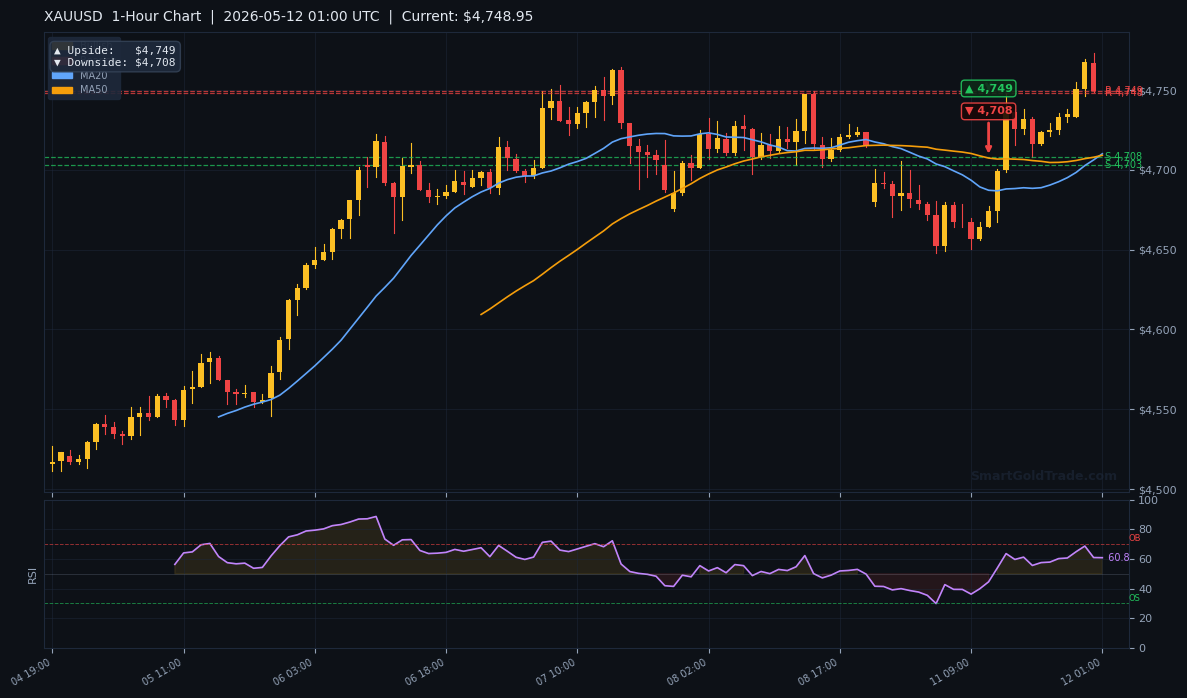Image resolution: width=1187 pixels, height=698 pixels.
Task: Click the Upside $4,749 legend line
Action: click(x=114, y=51)
